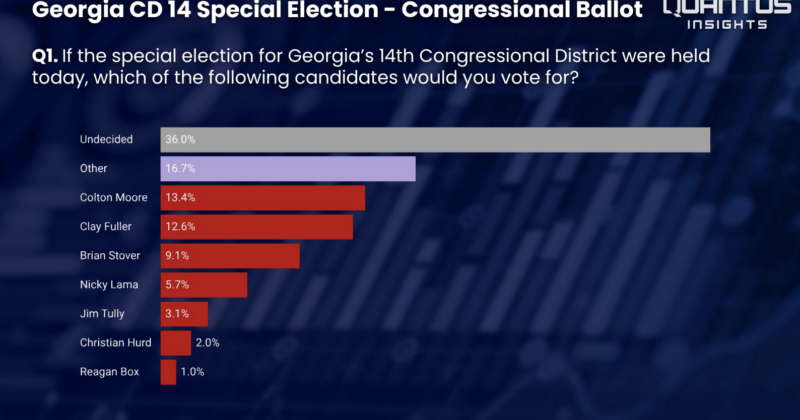Click the 36.0% value on Undecided bar
800x420 pixels.
point(182,140)
